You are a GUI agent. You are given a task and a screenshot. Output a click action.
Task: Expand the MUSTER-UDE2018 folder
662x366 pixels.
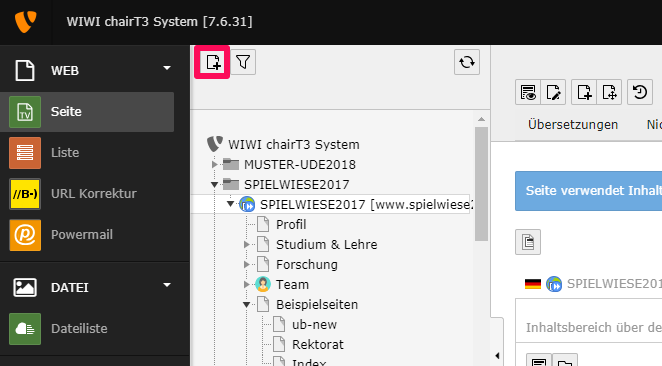point(214,164)
